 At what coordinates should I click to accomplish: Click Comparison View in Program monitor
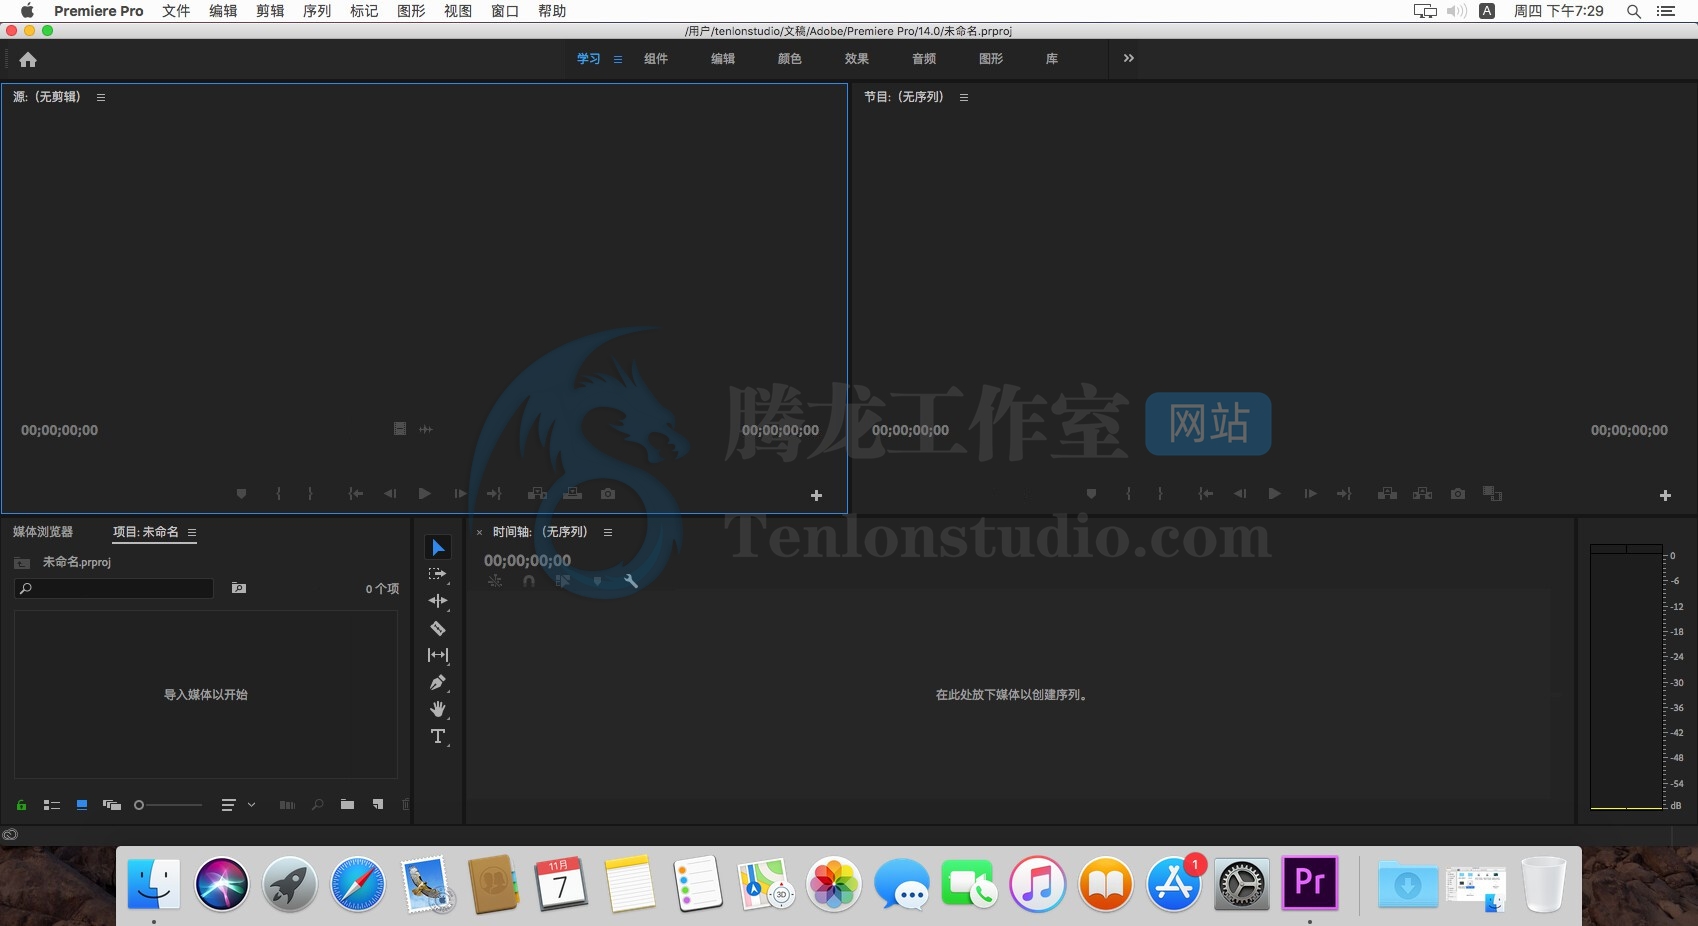pos(1492,494)
